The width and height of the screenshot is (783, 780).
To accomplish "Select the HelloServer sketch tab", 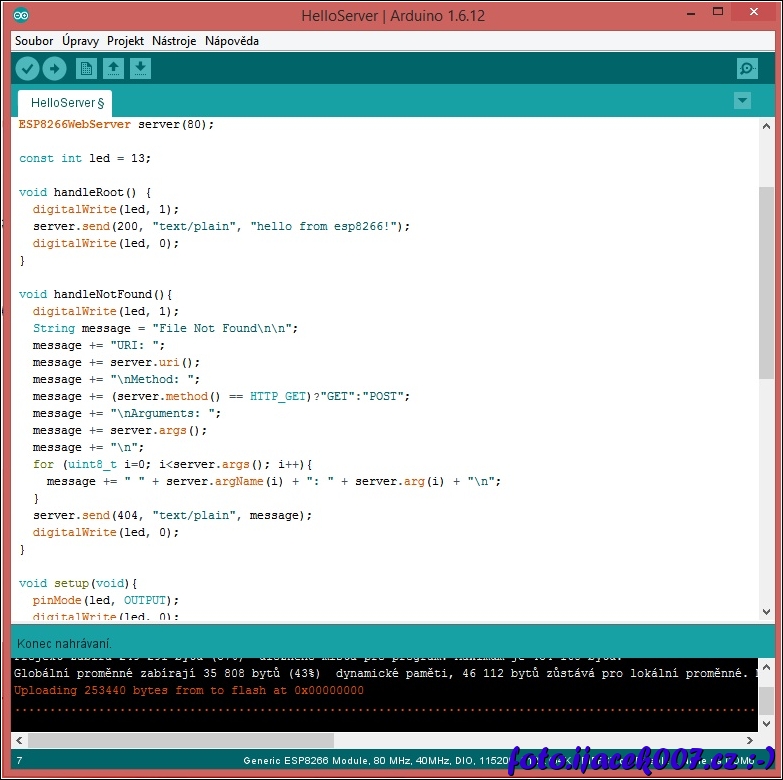I will 65,103.
